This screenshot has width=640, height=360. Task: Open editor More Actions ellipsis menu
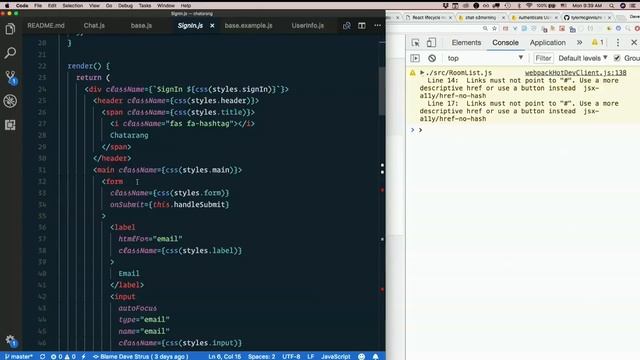[x=378, y=25]
